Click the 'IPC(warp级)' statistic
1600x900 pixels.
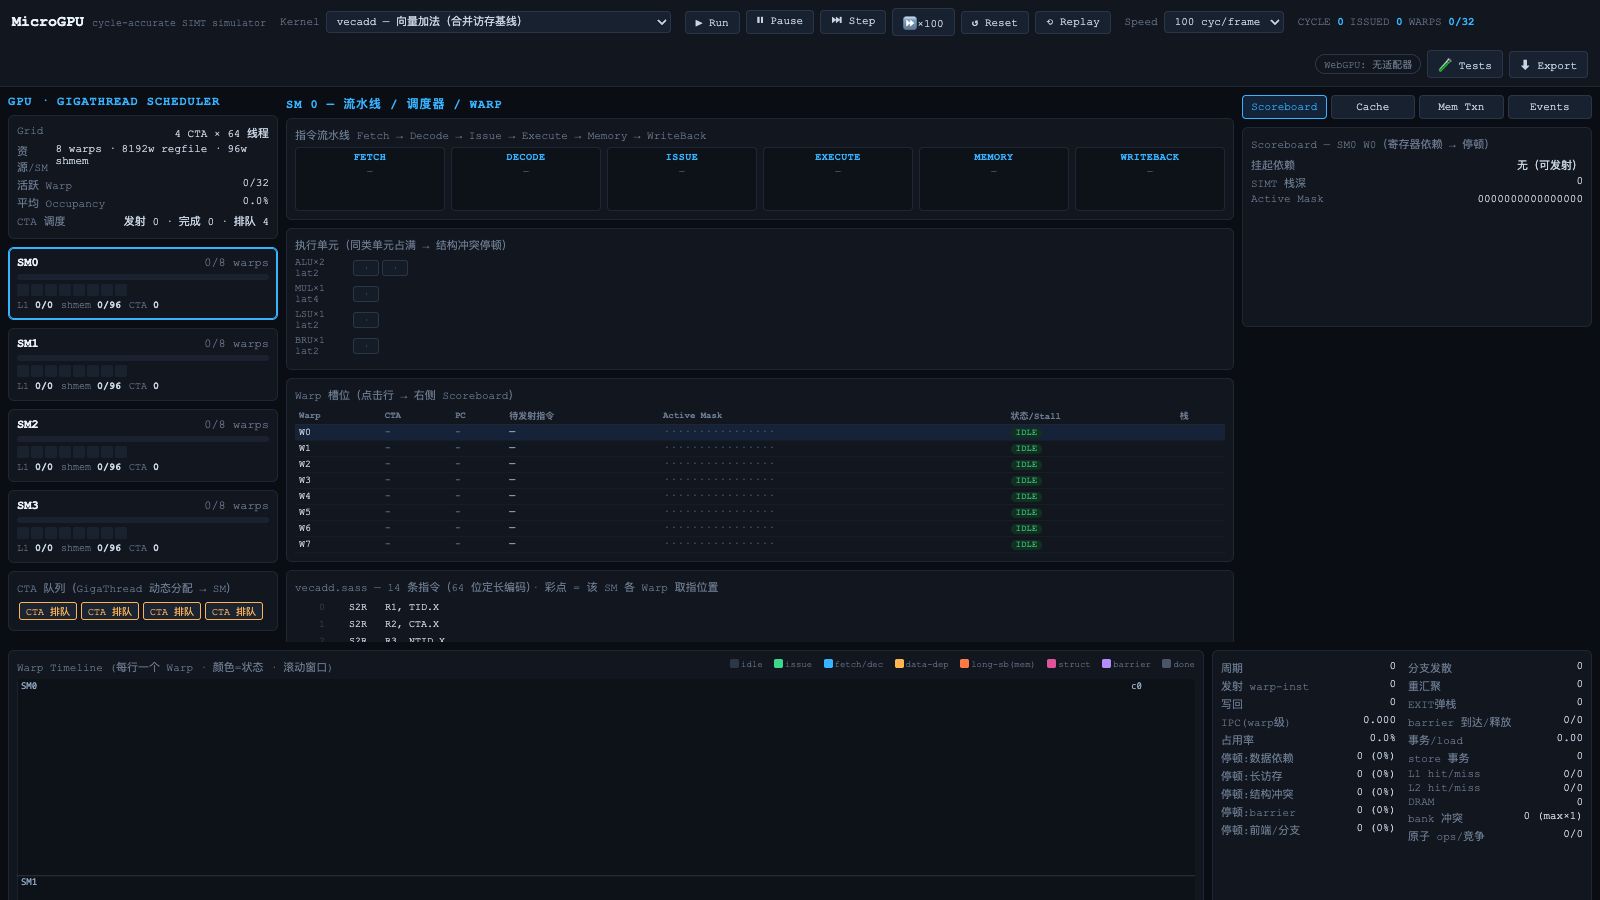point(1308,722)
